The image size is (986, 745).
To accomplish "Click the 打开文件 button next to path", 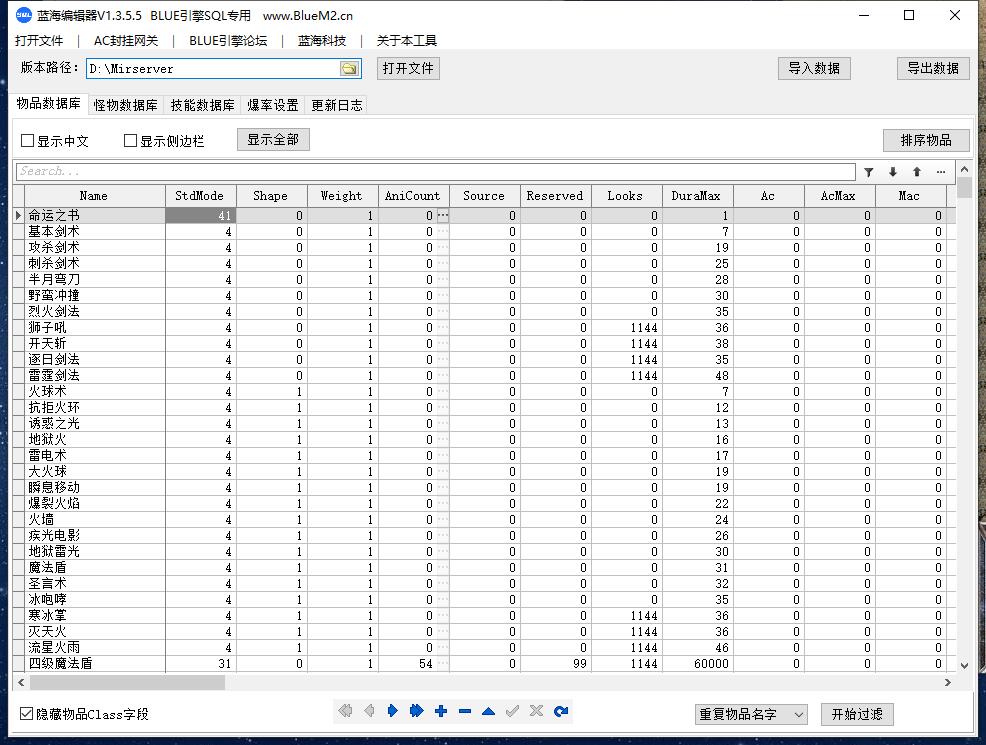I will (x=408, y=68).
